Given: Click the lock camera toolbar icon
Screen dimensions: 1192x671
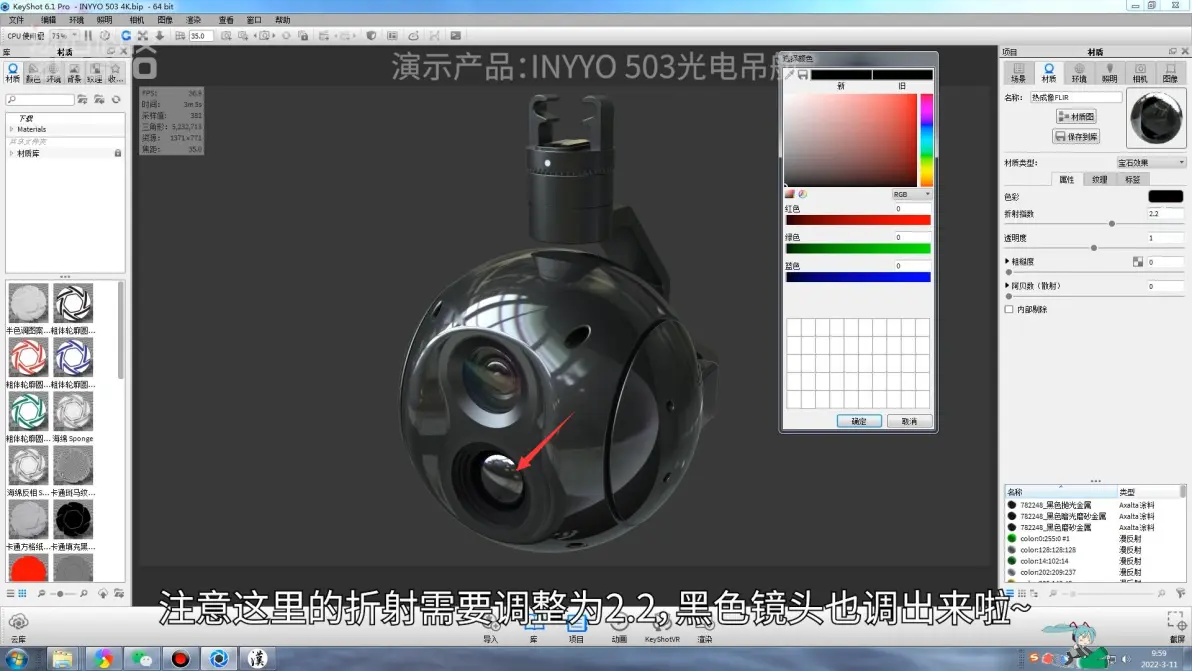Looking at the screenshot, I should point(303,36).
